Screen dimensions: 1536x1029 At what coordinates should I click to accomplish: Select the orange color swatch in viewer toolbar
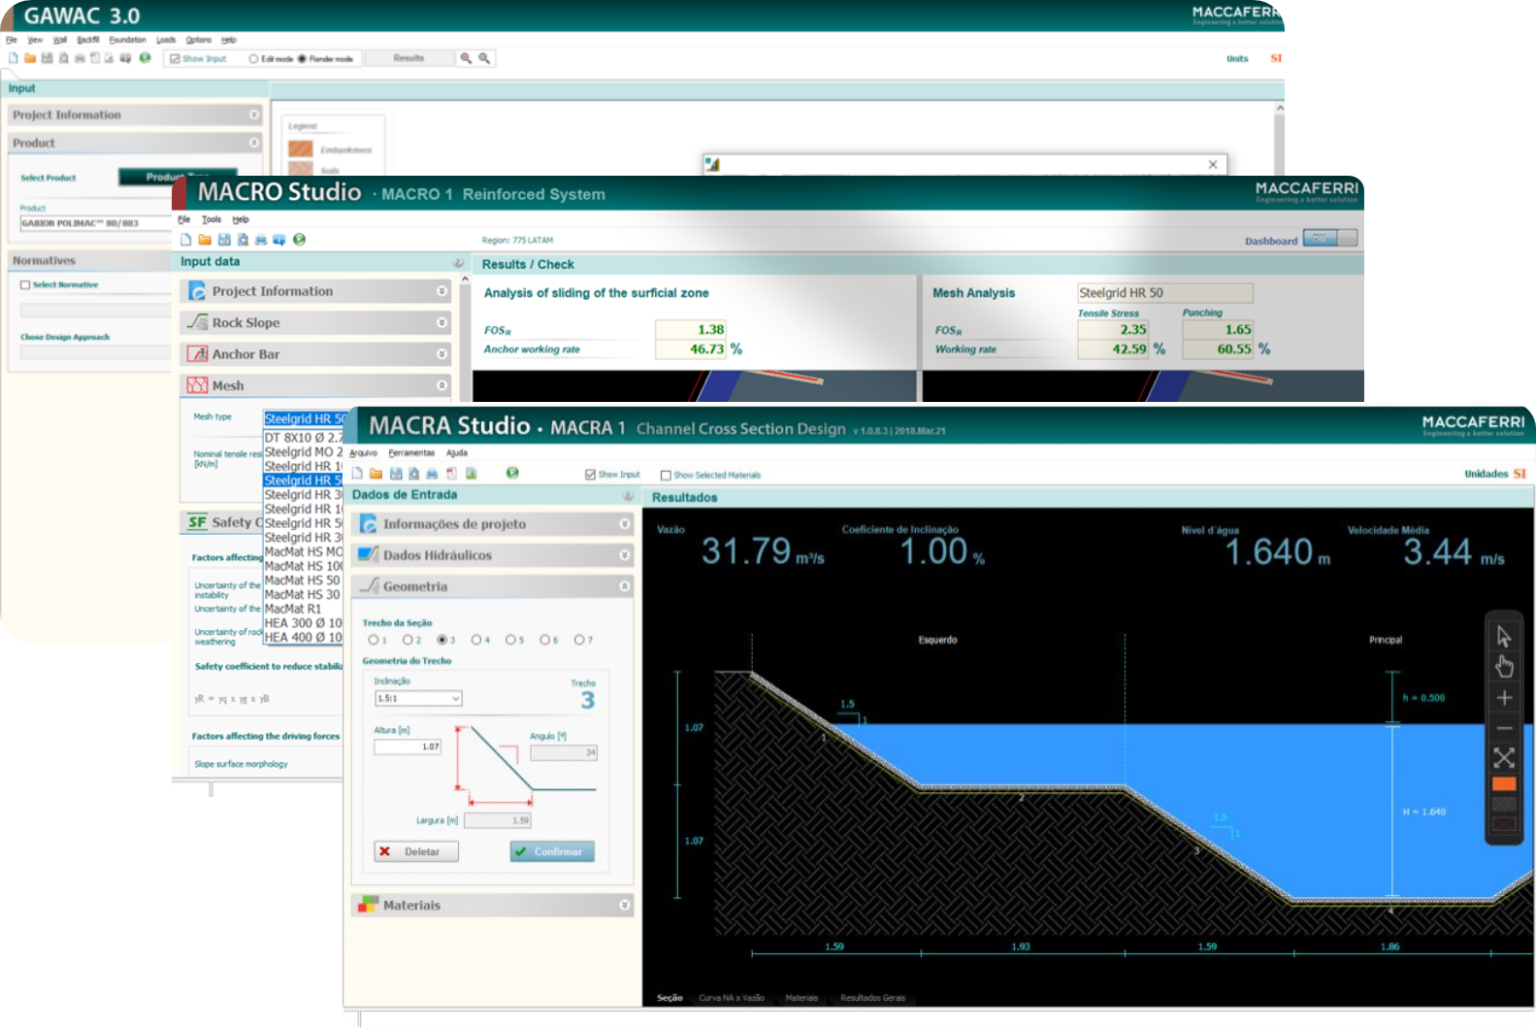point(1504,782)
